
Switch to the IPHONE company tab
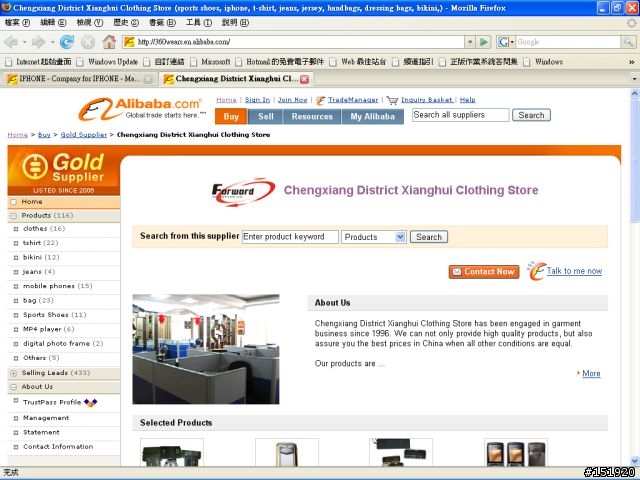pyautogui.click(x=78, y=79)
